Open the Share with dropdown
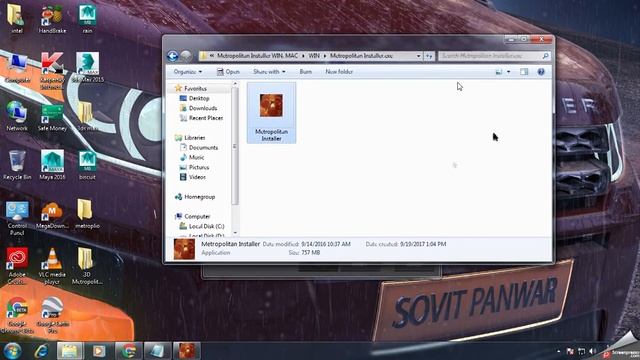 pyautogui.click(x=269, y=72)
